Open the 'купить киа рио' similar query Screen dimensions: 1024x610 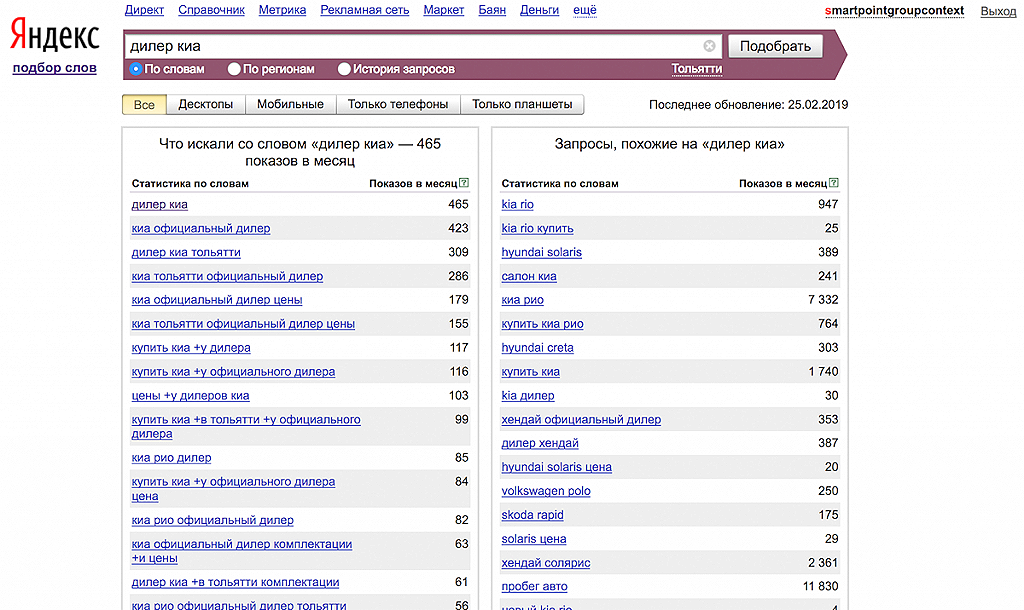pyautogui.click(x=542, y=324)
